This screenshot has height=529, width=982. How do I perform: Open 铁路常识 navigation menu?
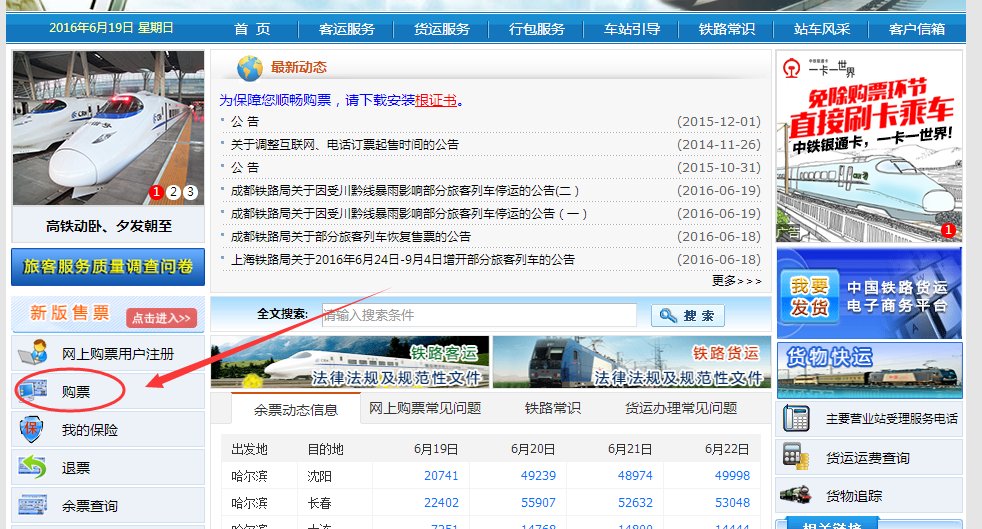pos(726,29)
